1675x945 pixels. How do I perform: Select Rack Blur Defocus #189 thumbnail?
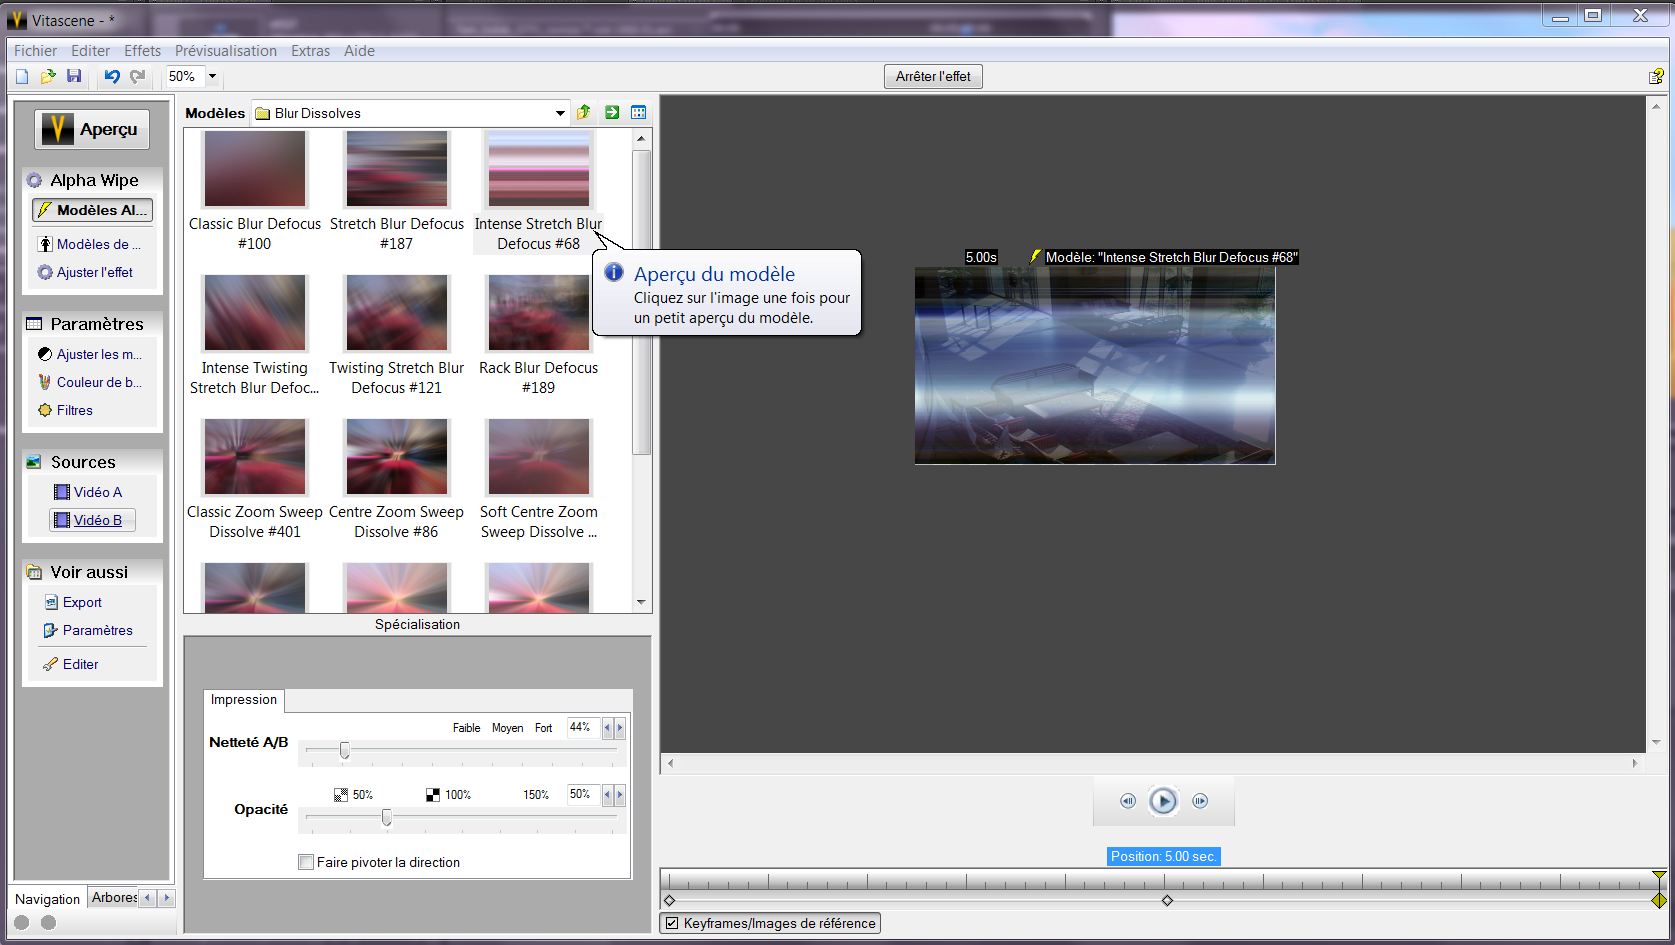[539, 313]
